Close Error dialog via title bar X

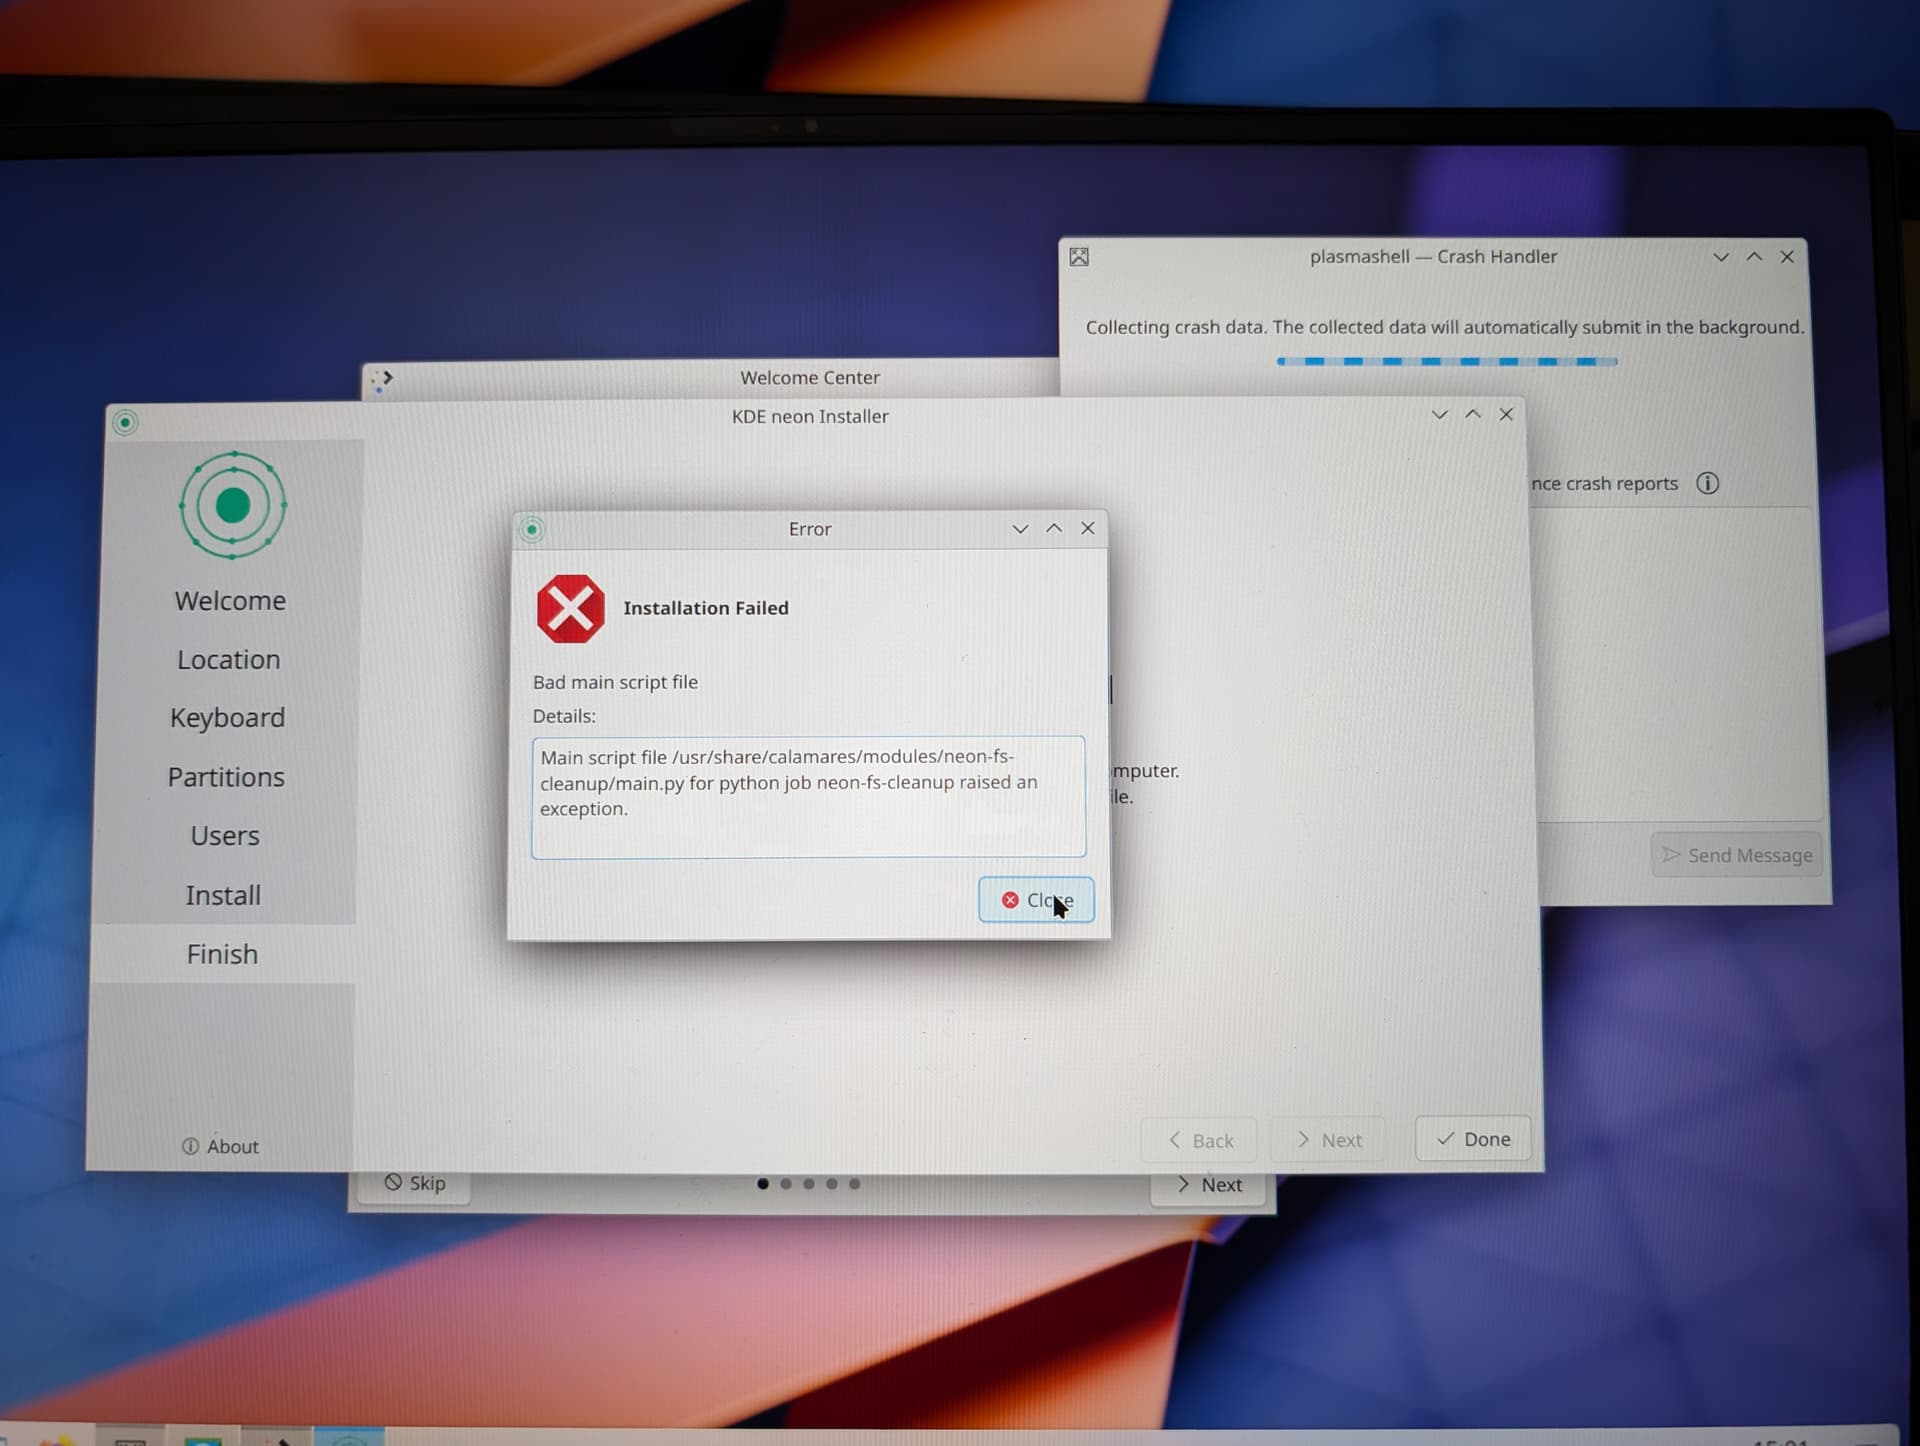point(1088,528)
